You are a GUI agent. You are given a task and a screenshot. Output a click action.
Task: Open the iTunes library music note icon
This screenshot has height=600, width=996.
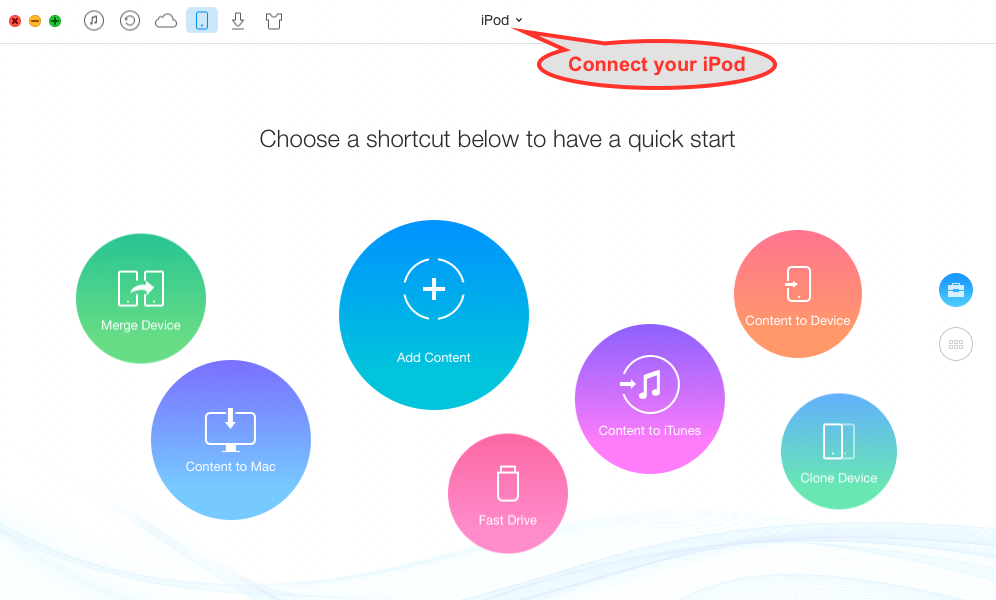(94, 21)
